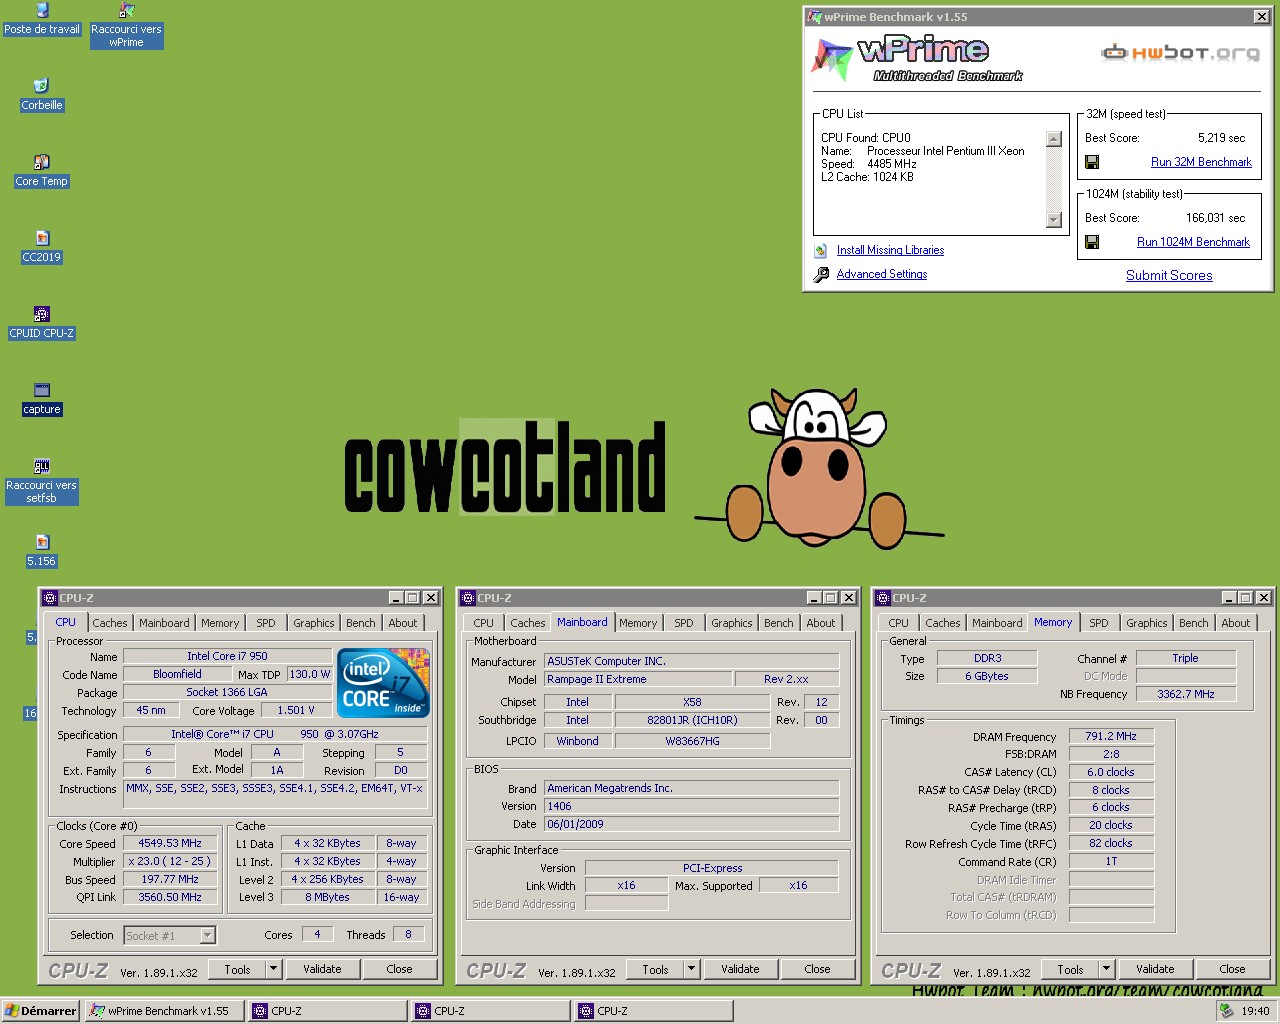Click the Intel Core i7 inside logo
Image resolution: width=1280 pixels, height=1024 pixels.
point(384,682)
